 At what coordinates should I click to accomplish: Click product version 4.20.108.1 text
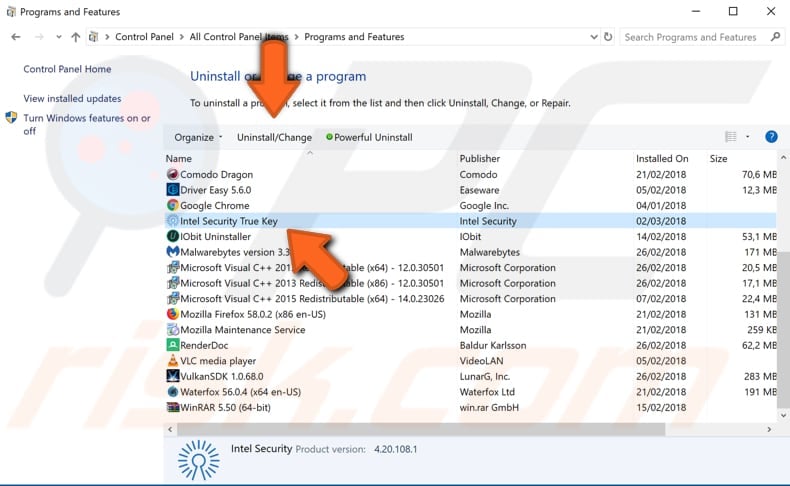coord(396,449)
